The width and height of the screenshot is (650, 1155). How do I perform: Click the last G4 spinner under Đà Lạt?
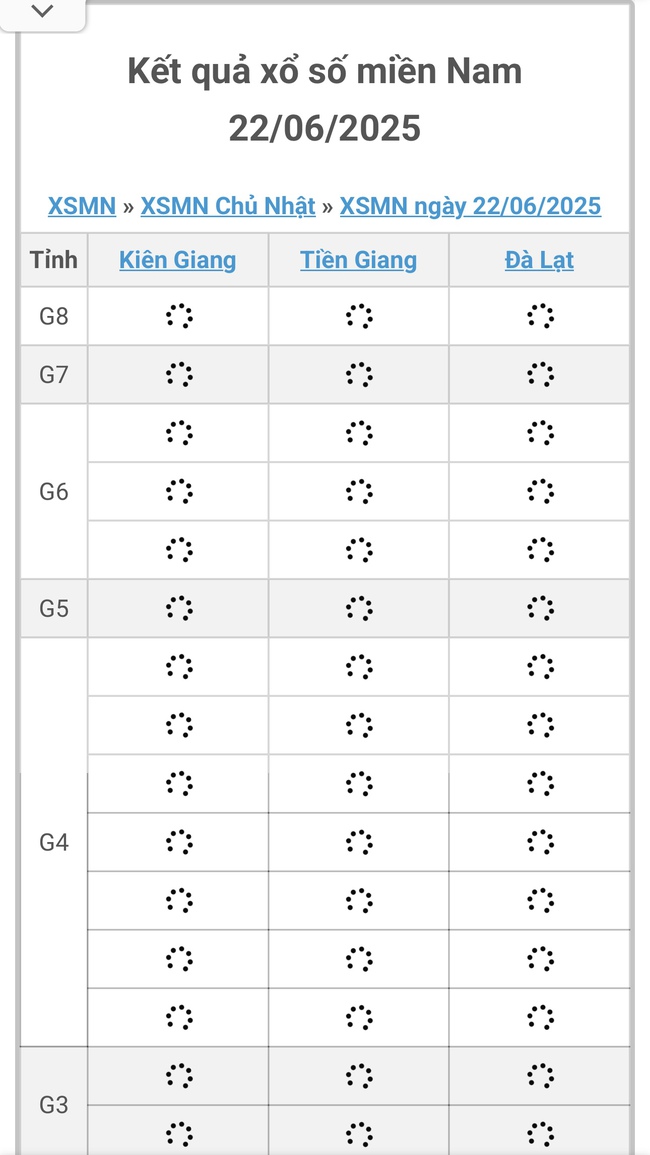(539, 1017)
